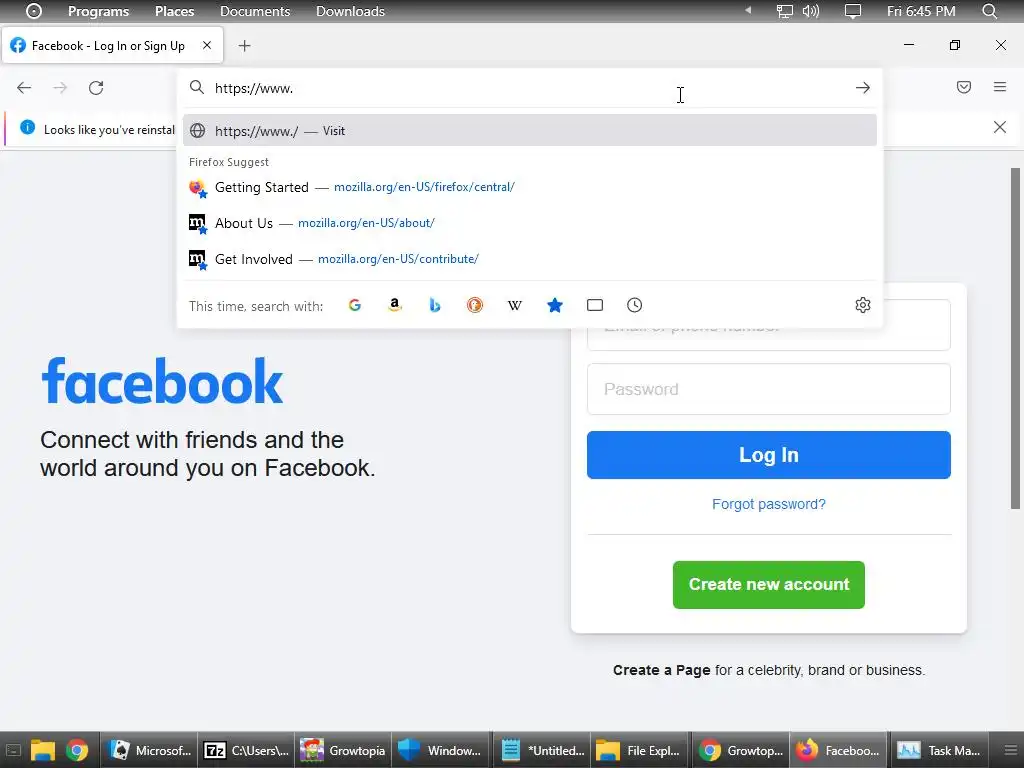Image resolution: width=1024 pixels, height=768 pixels.
Task: Go back with the browser back arrow
Action: click(x=24, y=88)
